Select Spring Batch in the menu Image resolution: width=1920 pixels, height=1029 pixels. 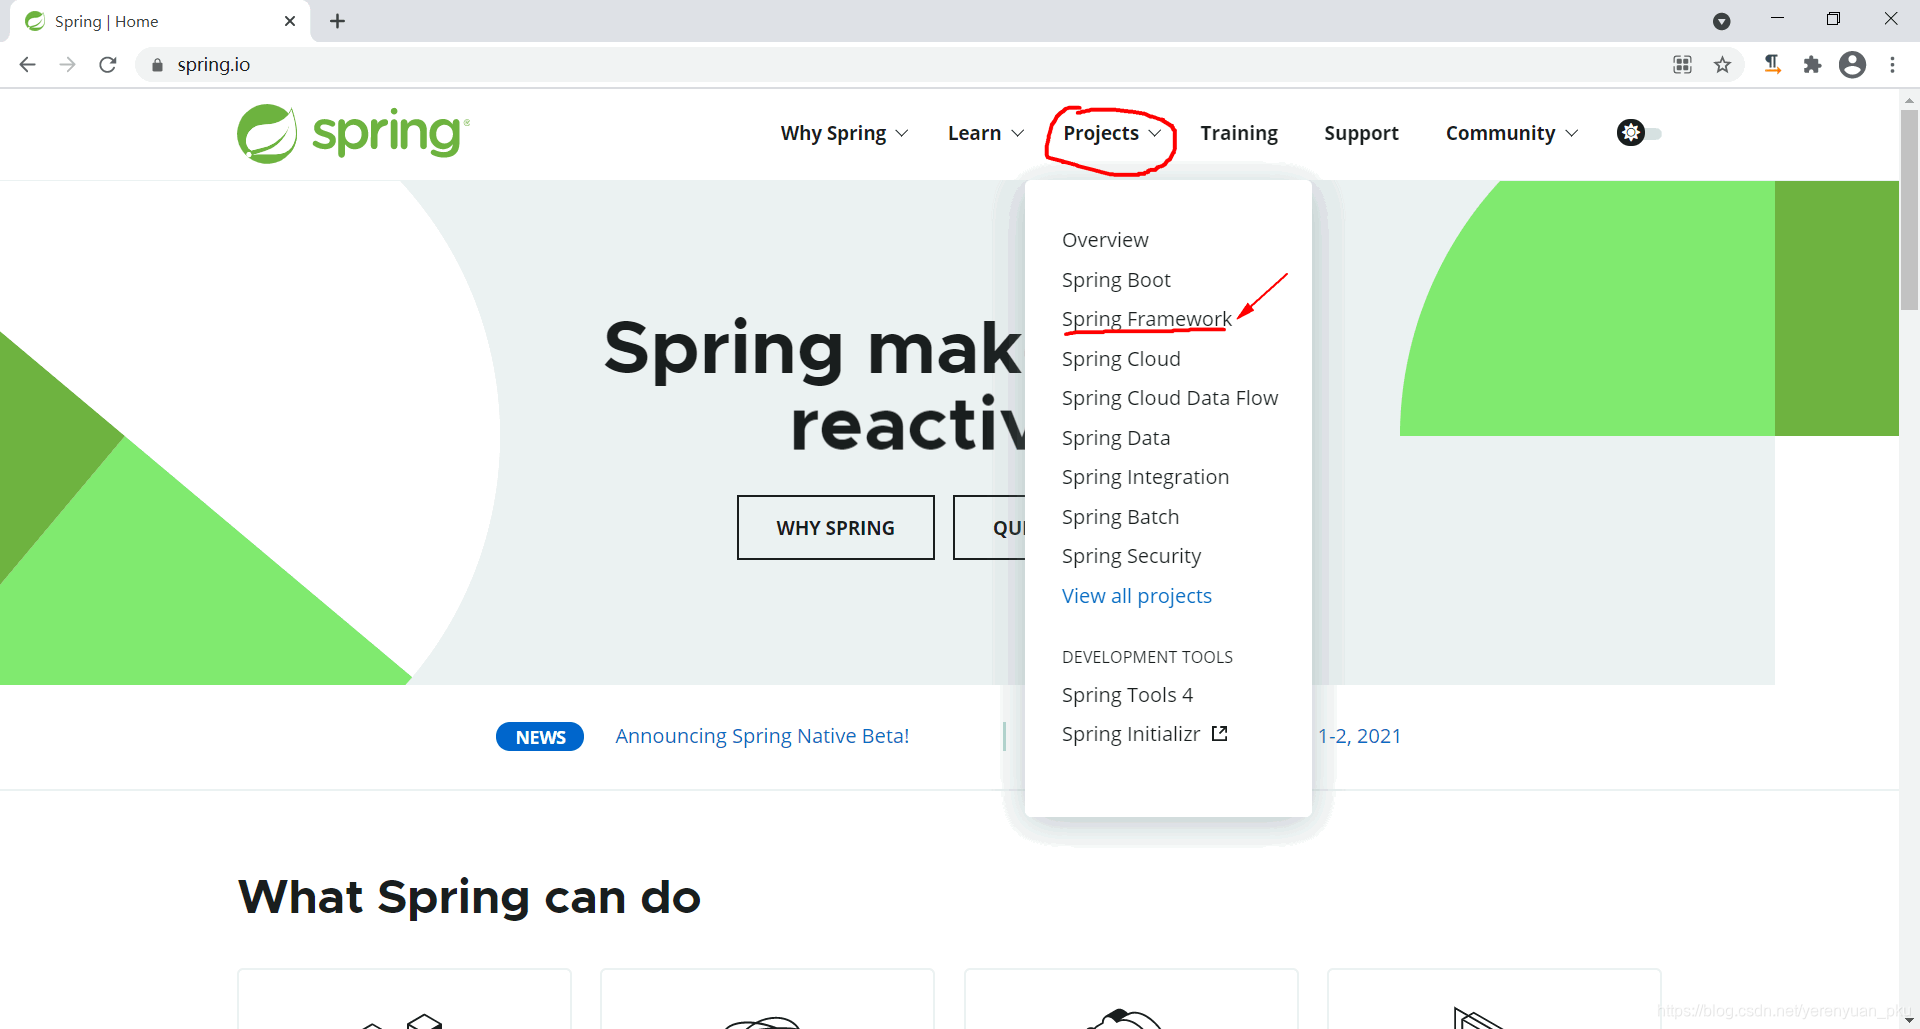click(x=1120, y=517)
